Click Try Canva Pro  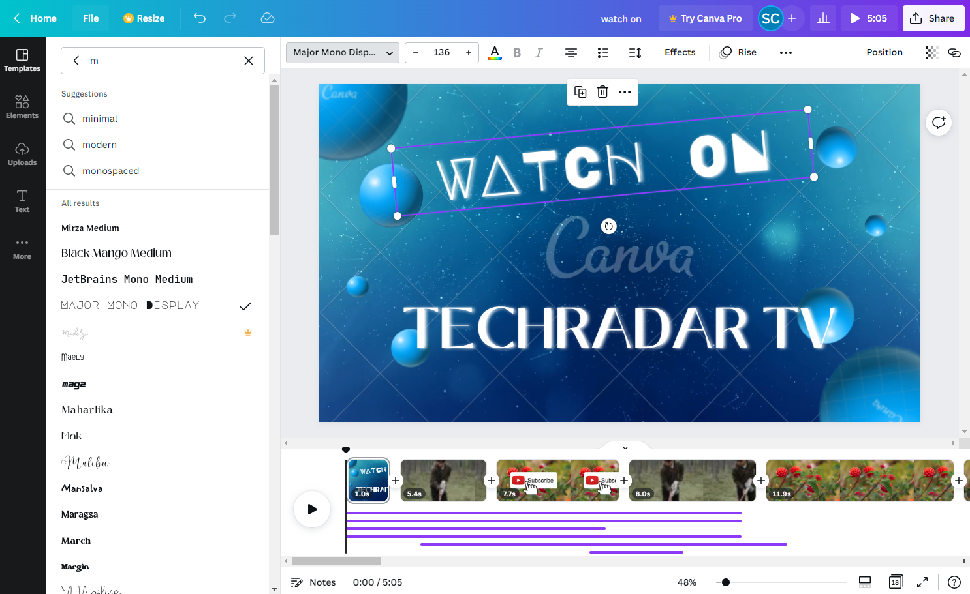[x=705, y=19]
